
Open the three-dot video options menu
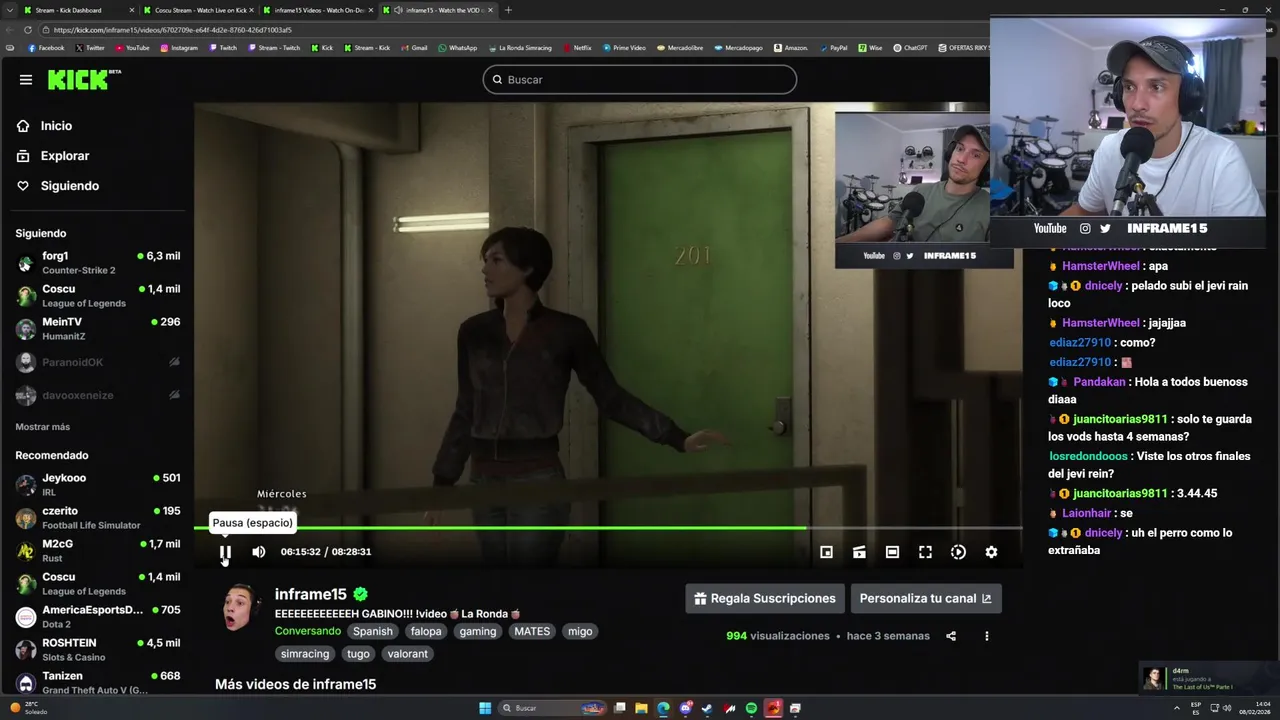pyautogui.click(x=986, y=636)
